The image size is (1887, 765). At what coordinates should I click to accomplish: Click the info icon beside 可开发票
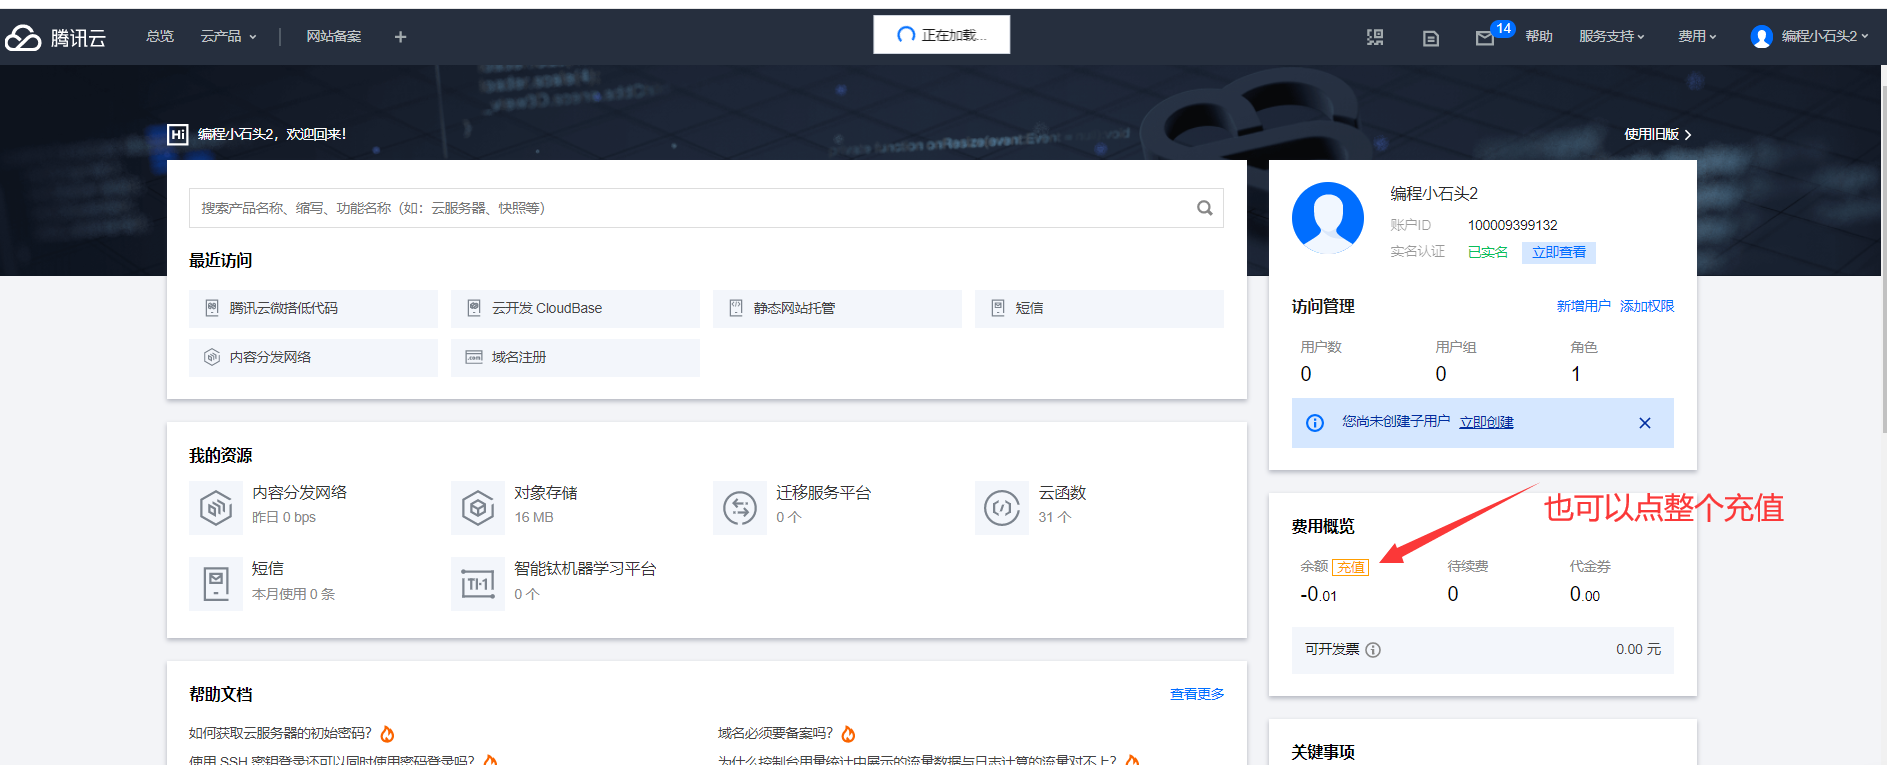pyautogui.click(x=1373, y=650)
